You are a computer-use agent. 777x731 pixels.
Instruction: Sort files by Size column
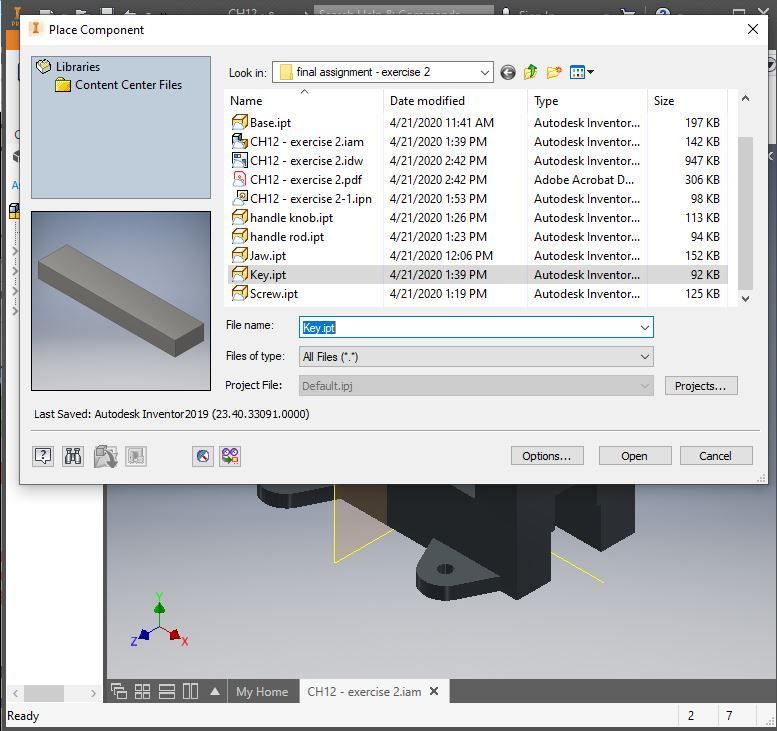[687, 101]
